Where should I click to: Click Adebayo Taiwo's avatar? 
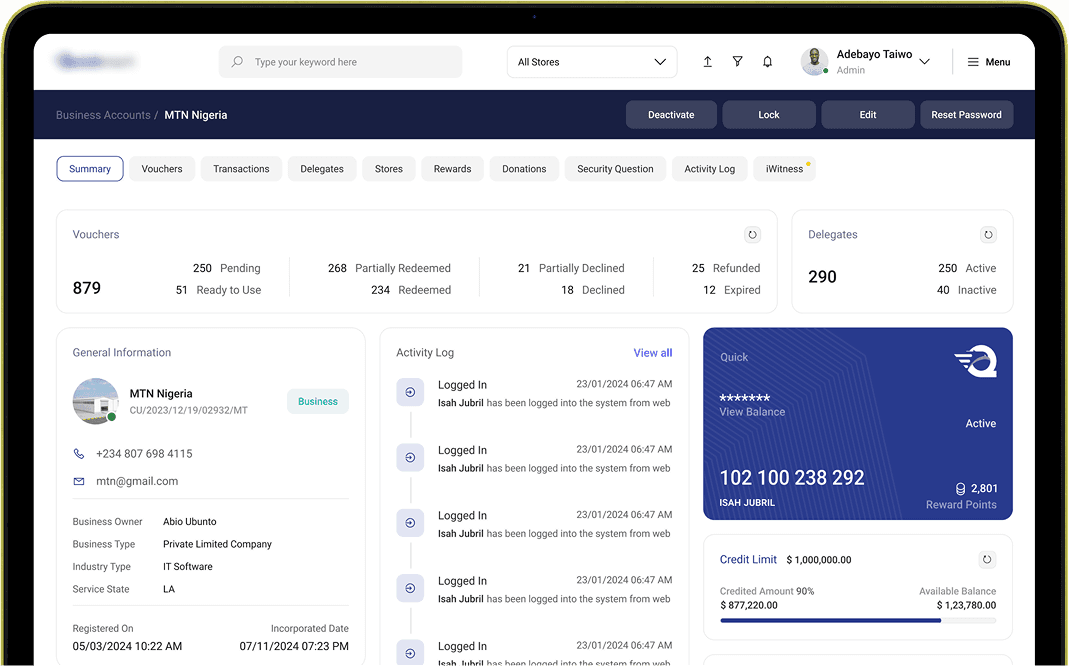coord(815,61)
